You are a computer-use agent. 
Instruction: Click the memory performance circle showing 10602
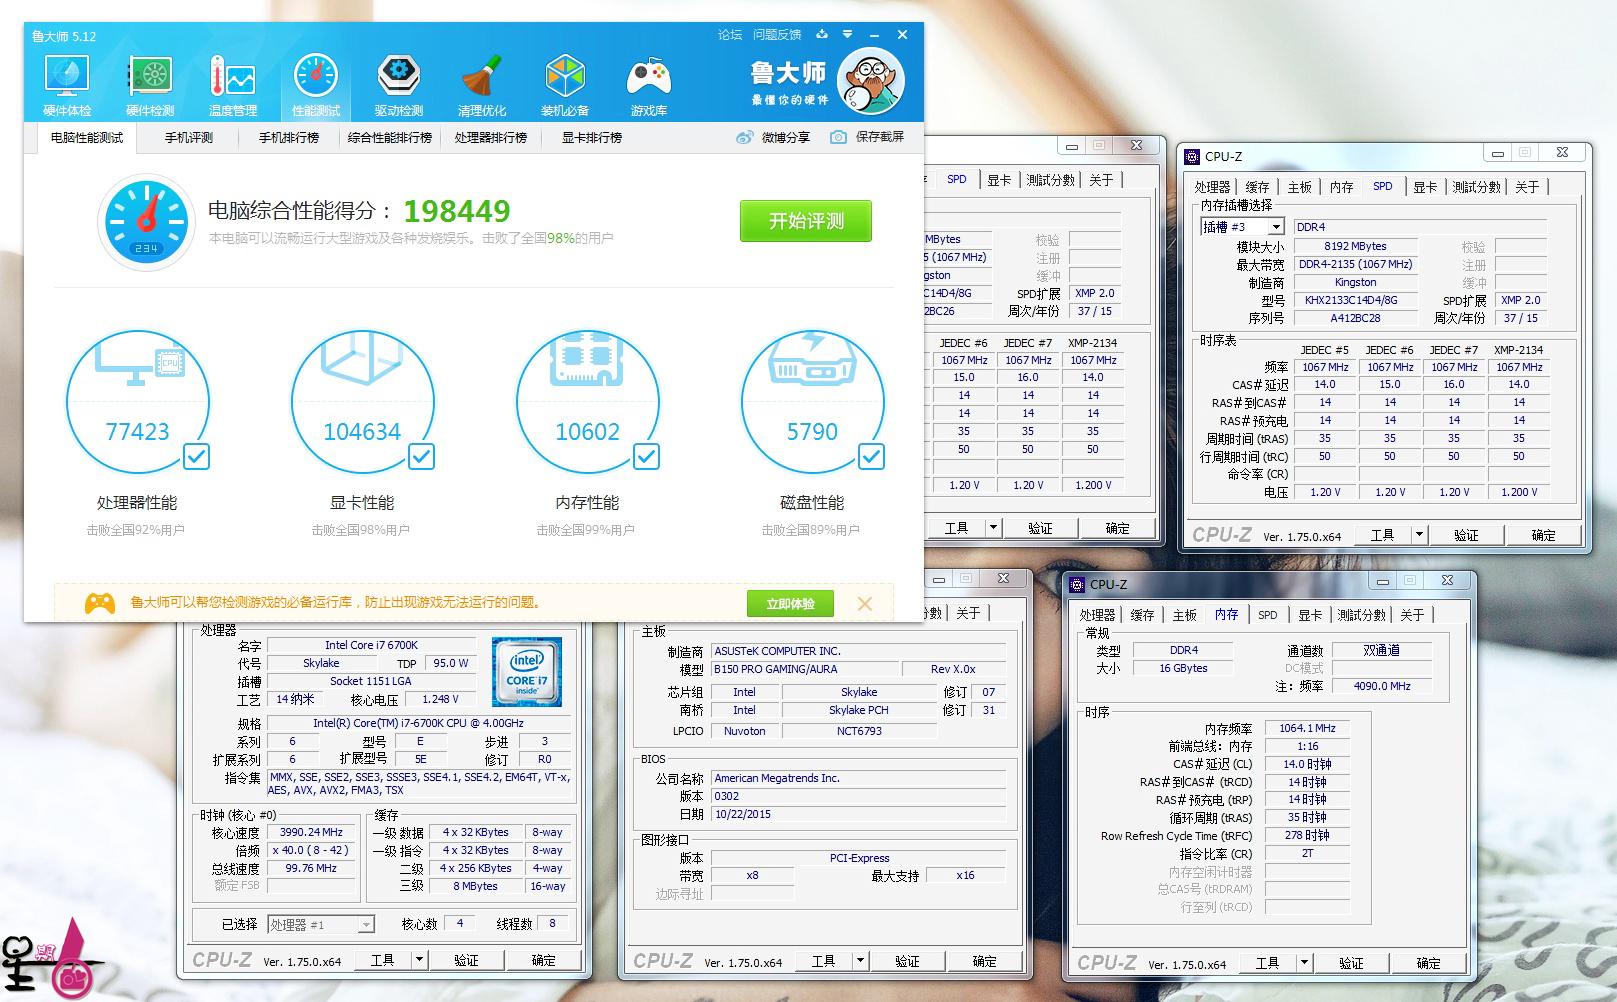click(587, 402)
